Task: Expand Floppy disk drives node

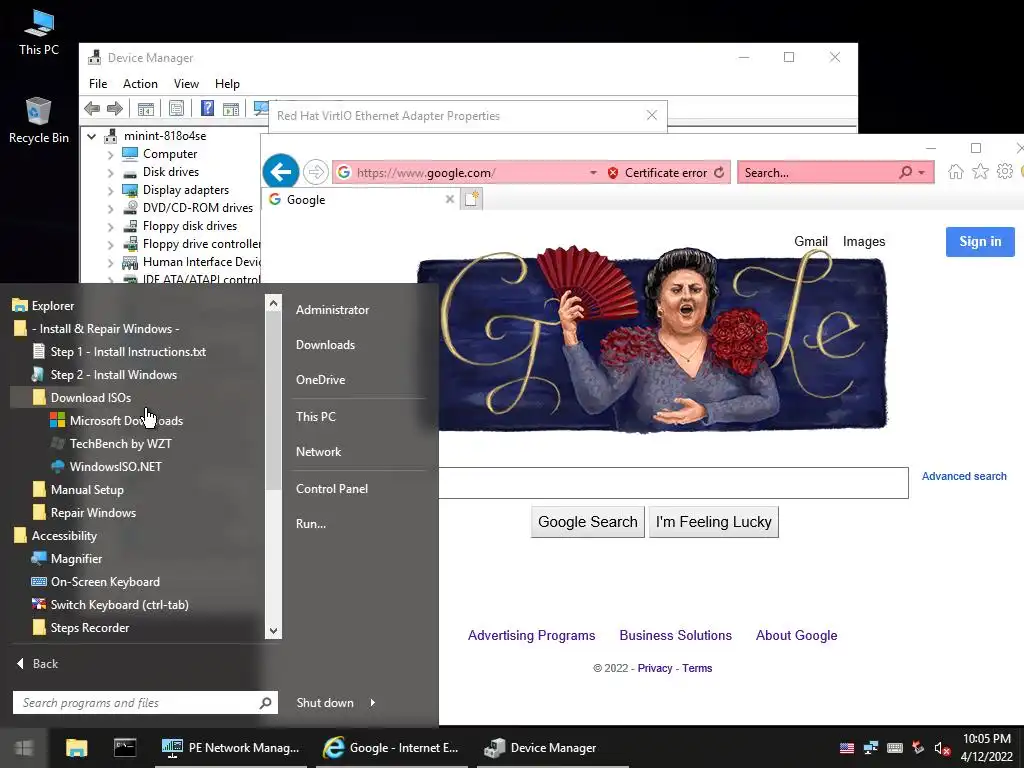Action: [110, 227]
